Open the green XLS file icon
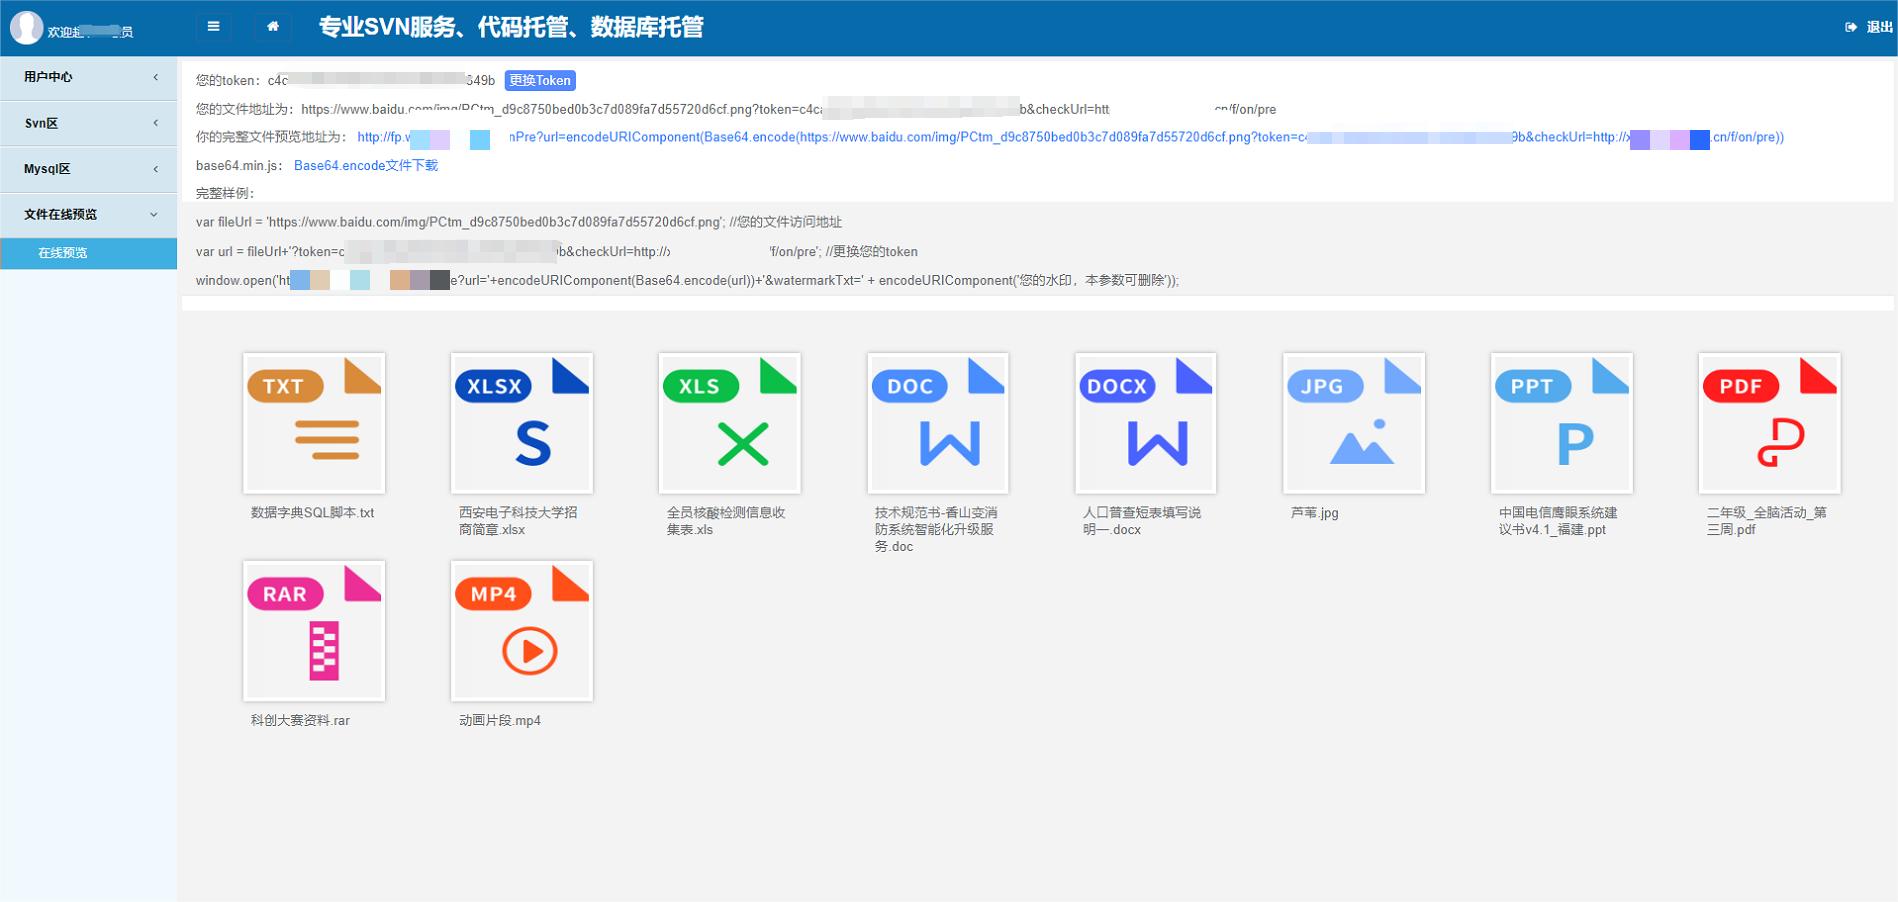Viewport: 1898px width, 902px height. point(730,423)
